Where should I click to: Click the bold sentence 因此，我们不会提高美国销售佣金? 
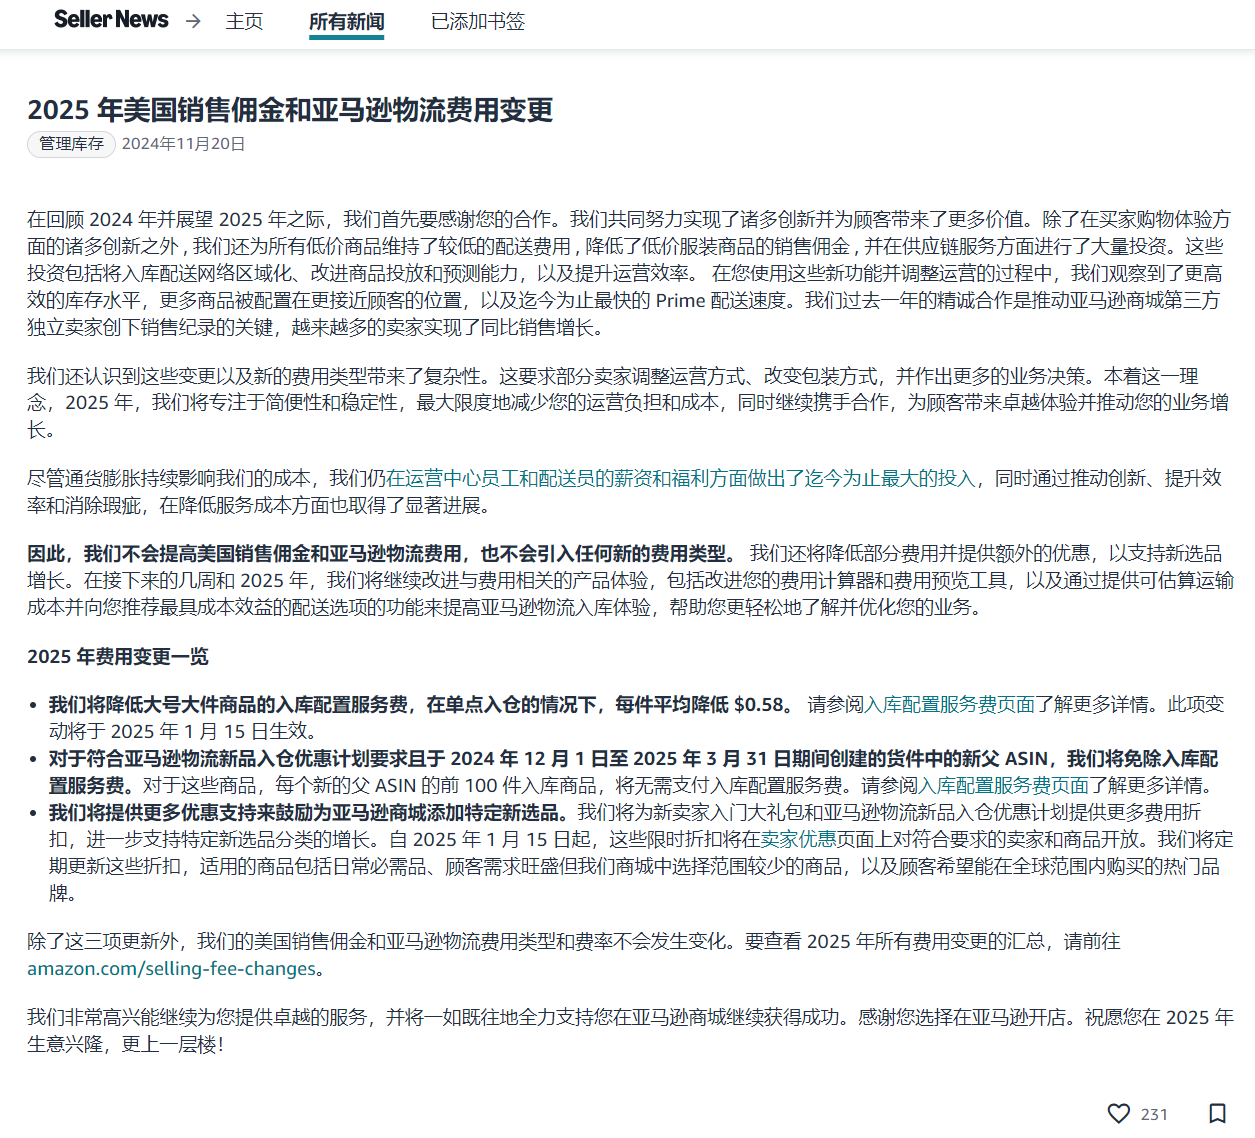pyautogui.click(x=382, y=554)
